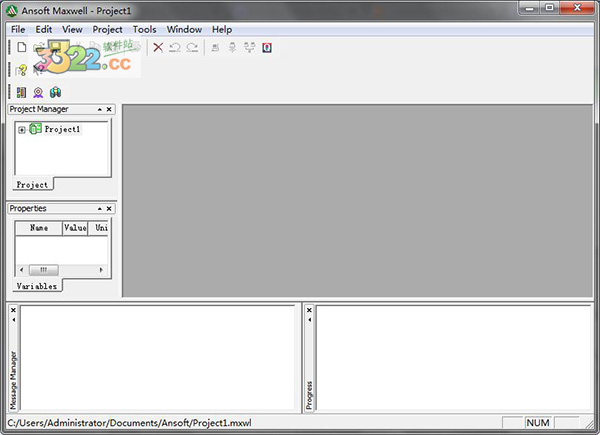Open the Project menu

(108, 29)
